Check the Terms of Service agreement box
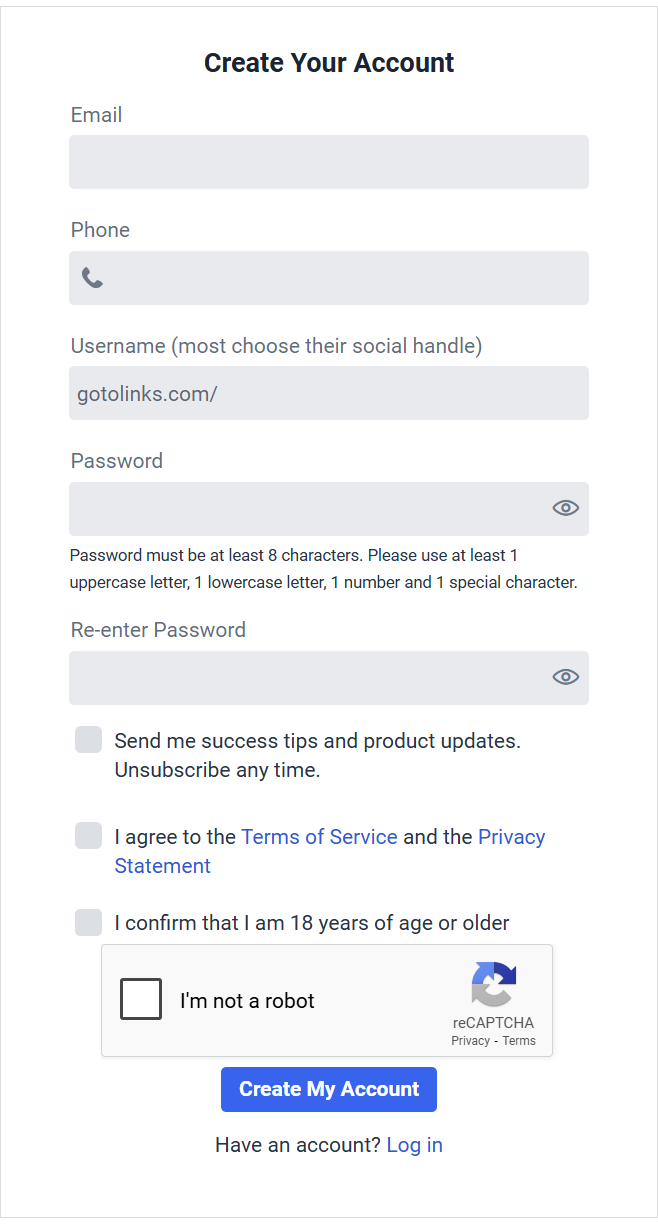This screenshot has height=1227, width=658. coord(88,835)
